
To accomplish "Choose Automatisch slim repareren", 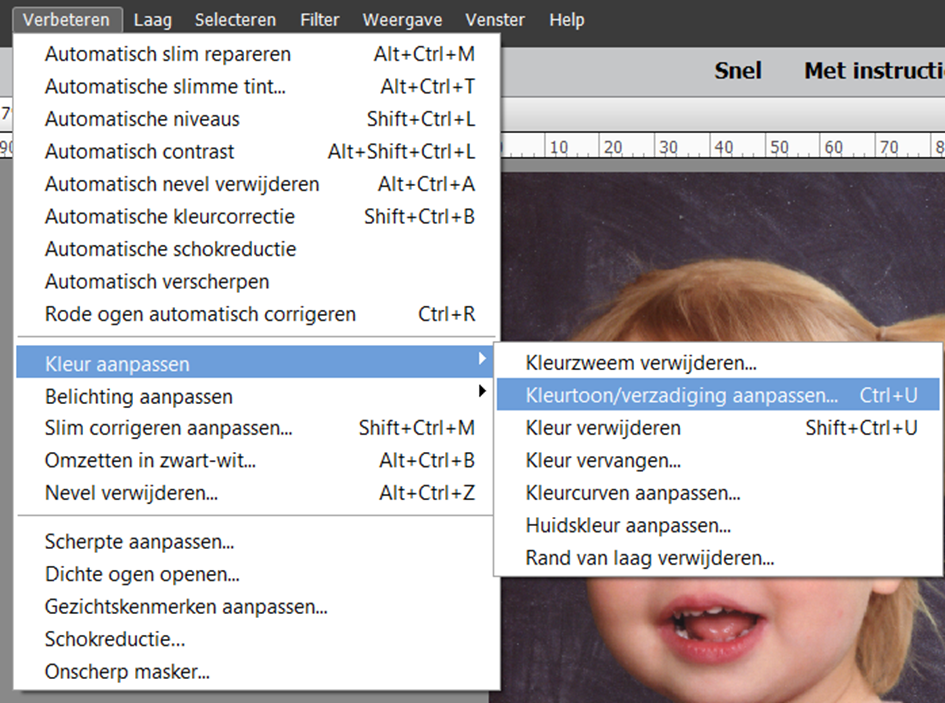I will tap(168, 54).
